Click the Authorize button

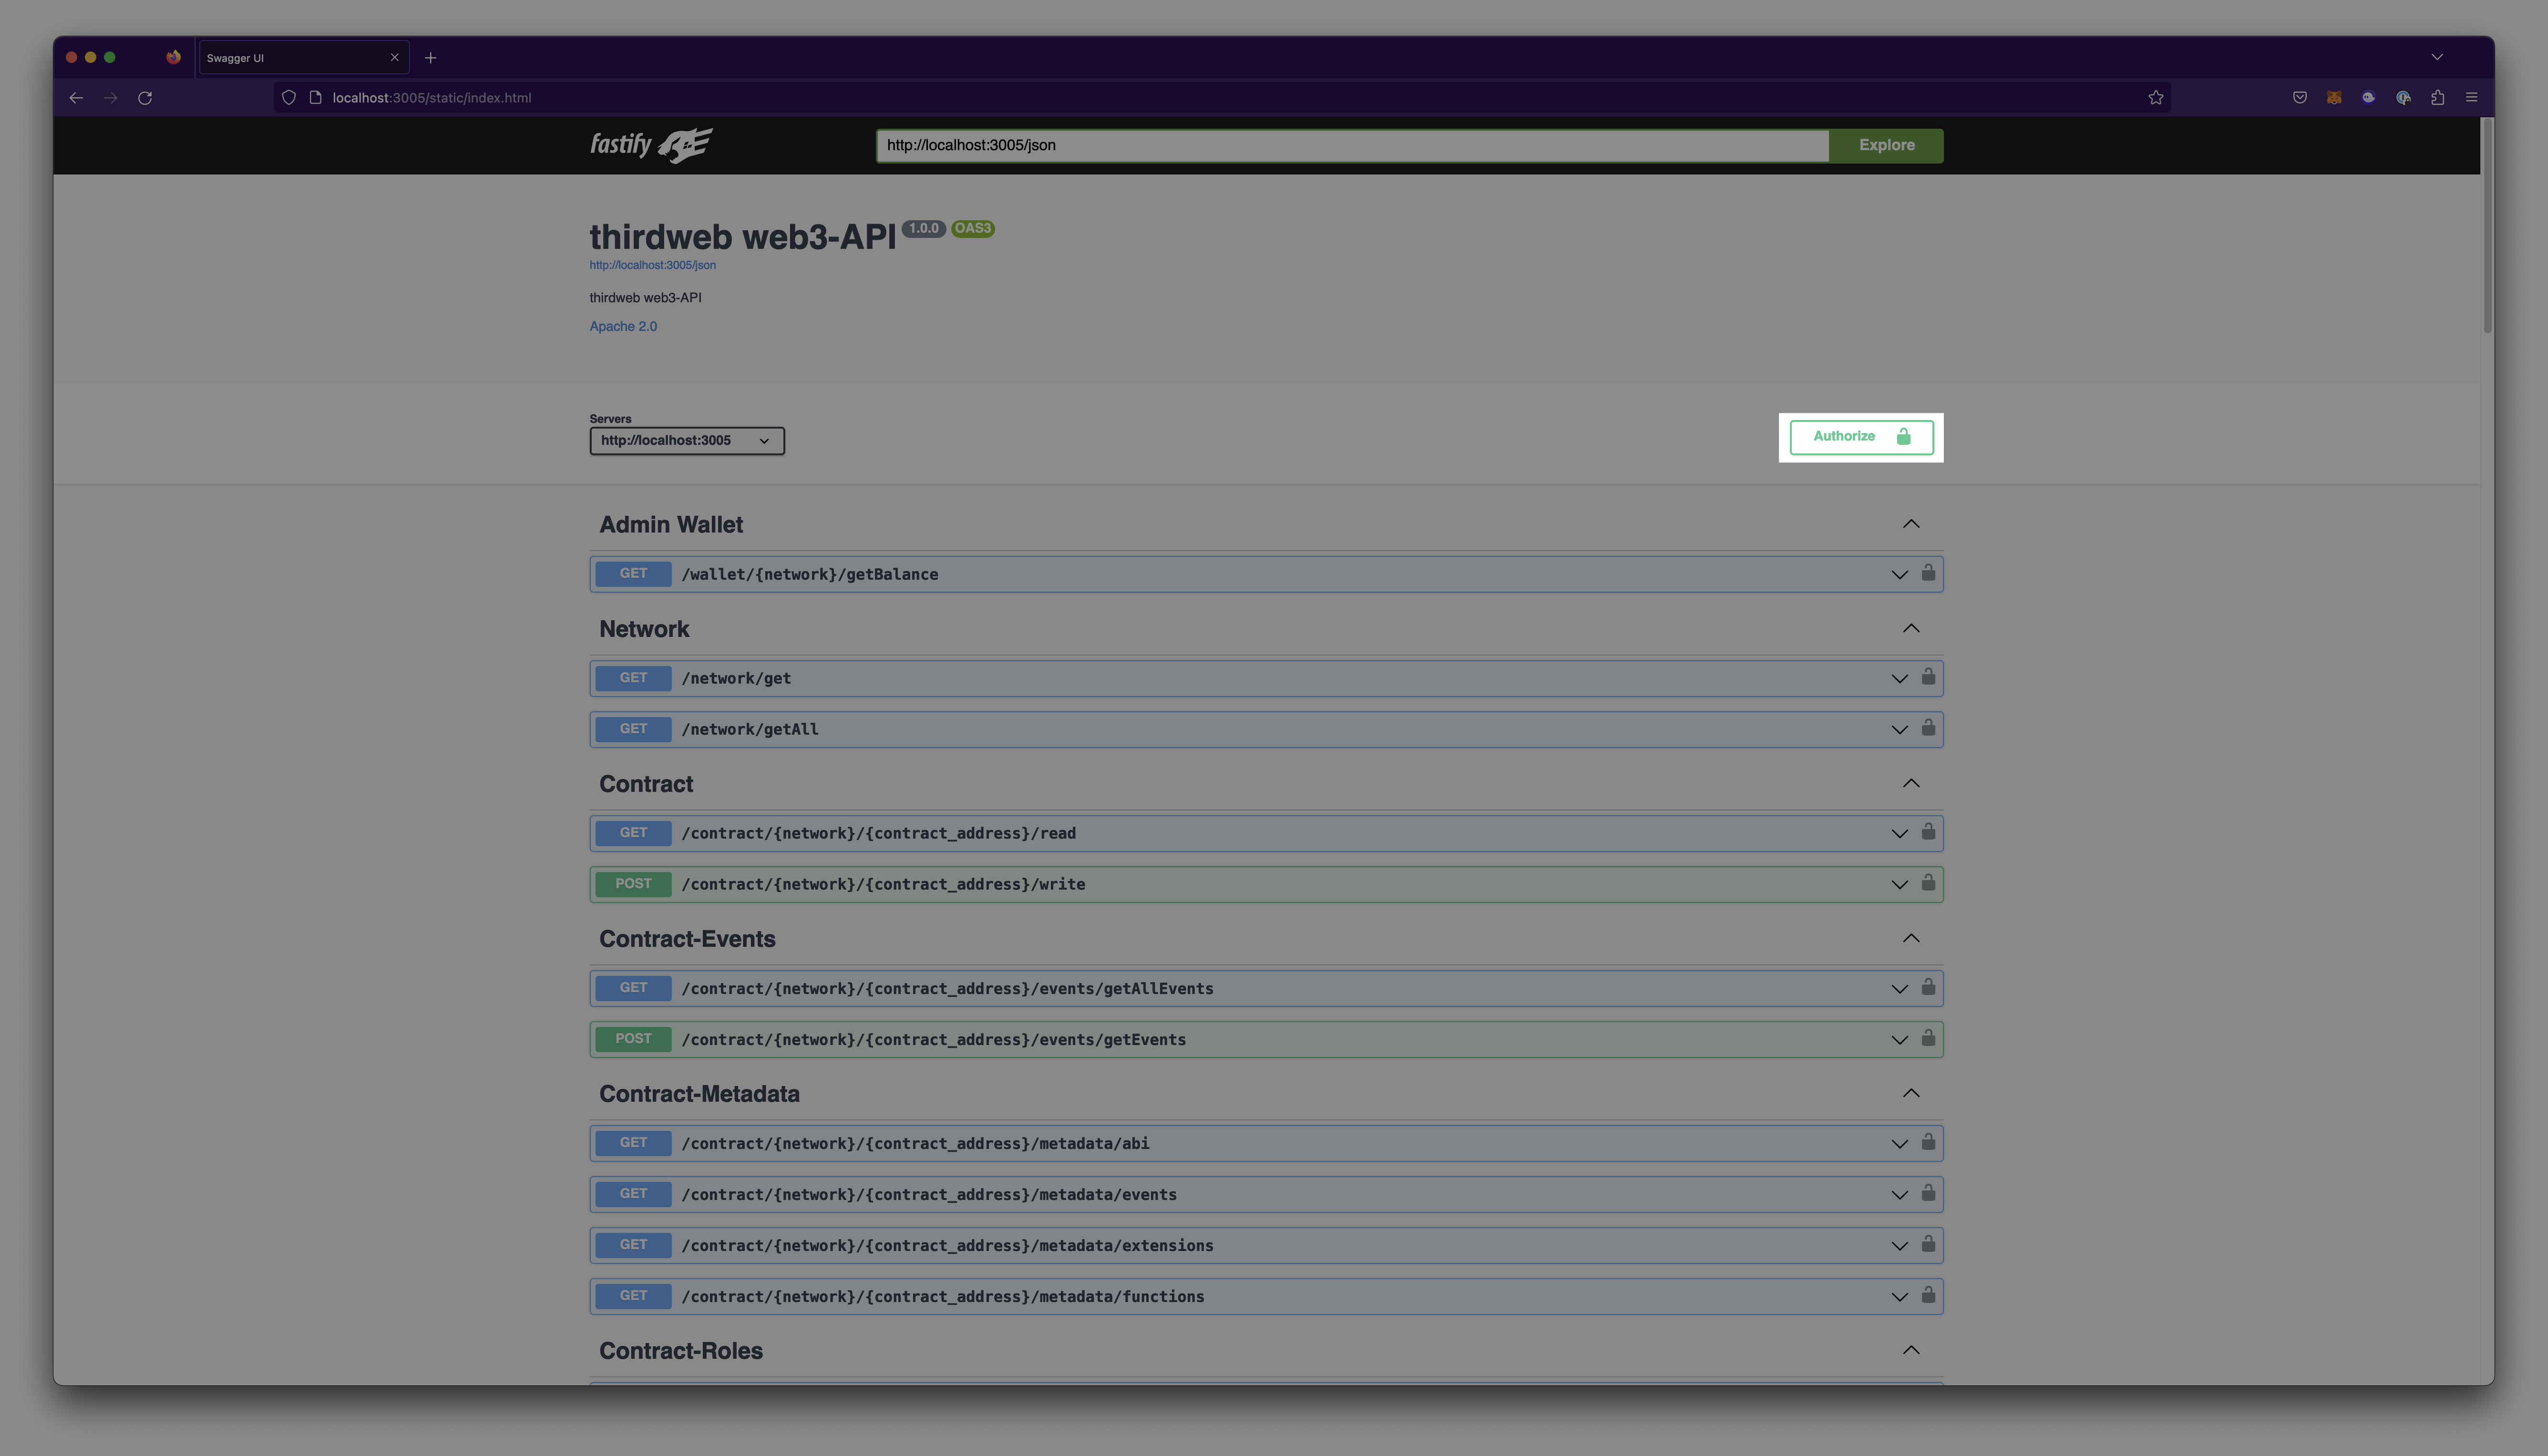pos(1860,437)
